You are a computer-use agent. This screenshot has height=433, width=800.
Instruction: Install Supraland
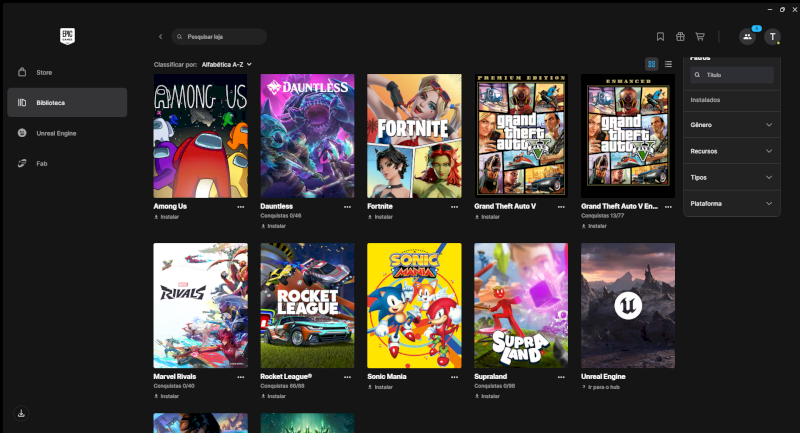click(x=487, y=396)
